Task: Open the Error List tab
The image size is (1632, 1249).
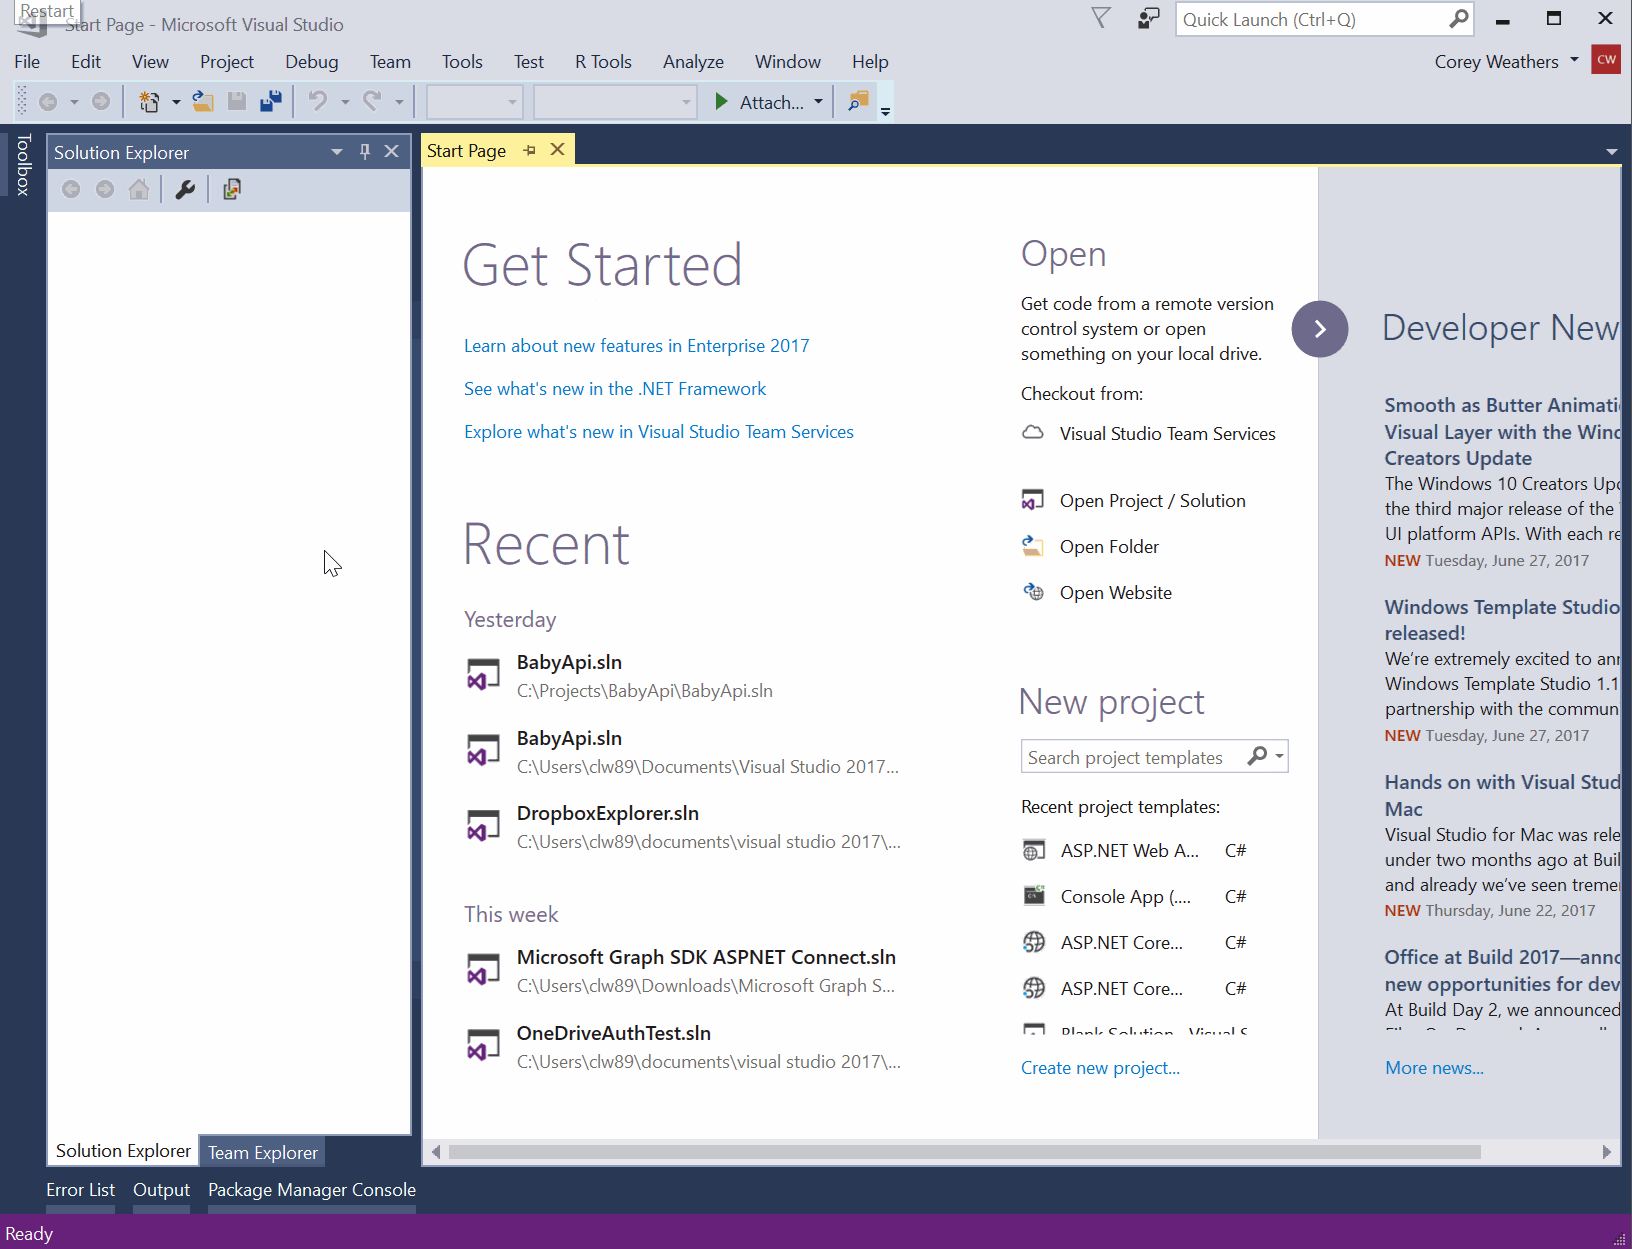Action: tap(80, 1190)
